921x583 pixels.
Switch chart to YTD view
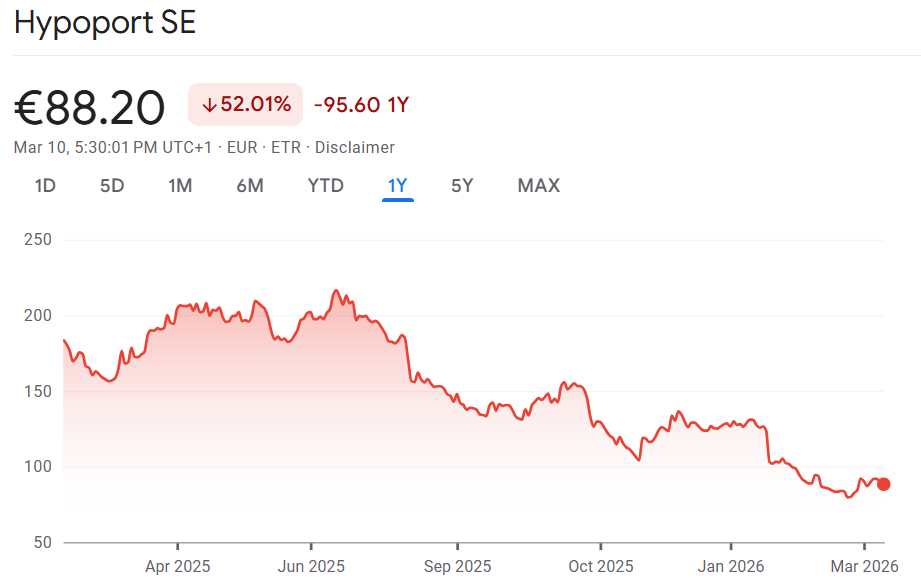pyautogui.click(x=326, y=185)
